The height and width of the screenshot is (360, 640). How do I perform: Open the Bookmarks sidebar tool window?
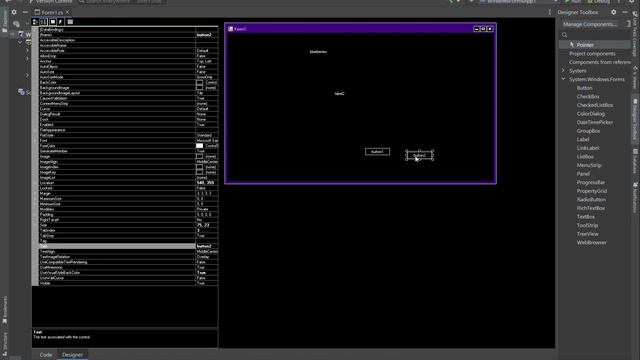point(4,310)
